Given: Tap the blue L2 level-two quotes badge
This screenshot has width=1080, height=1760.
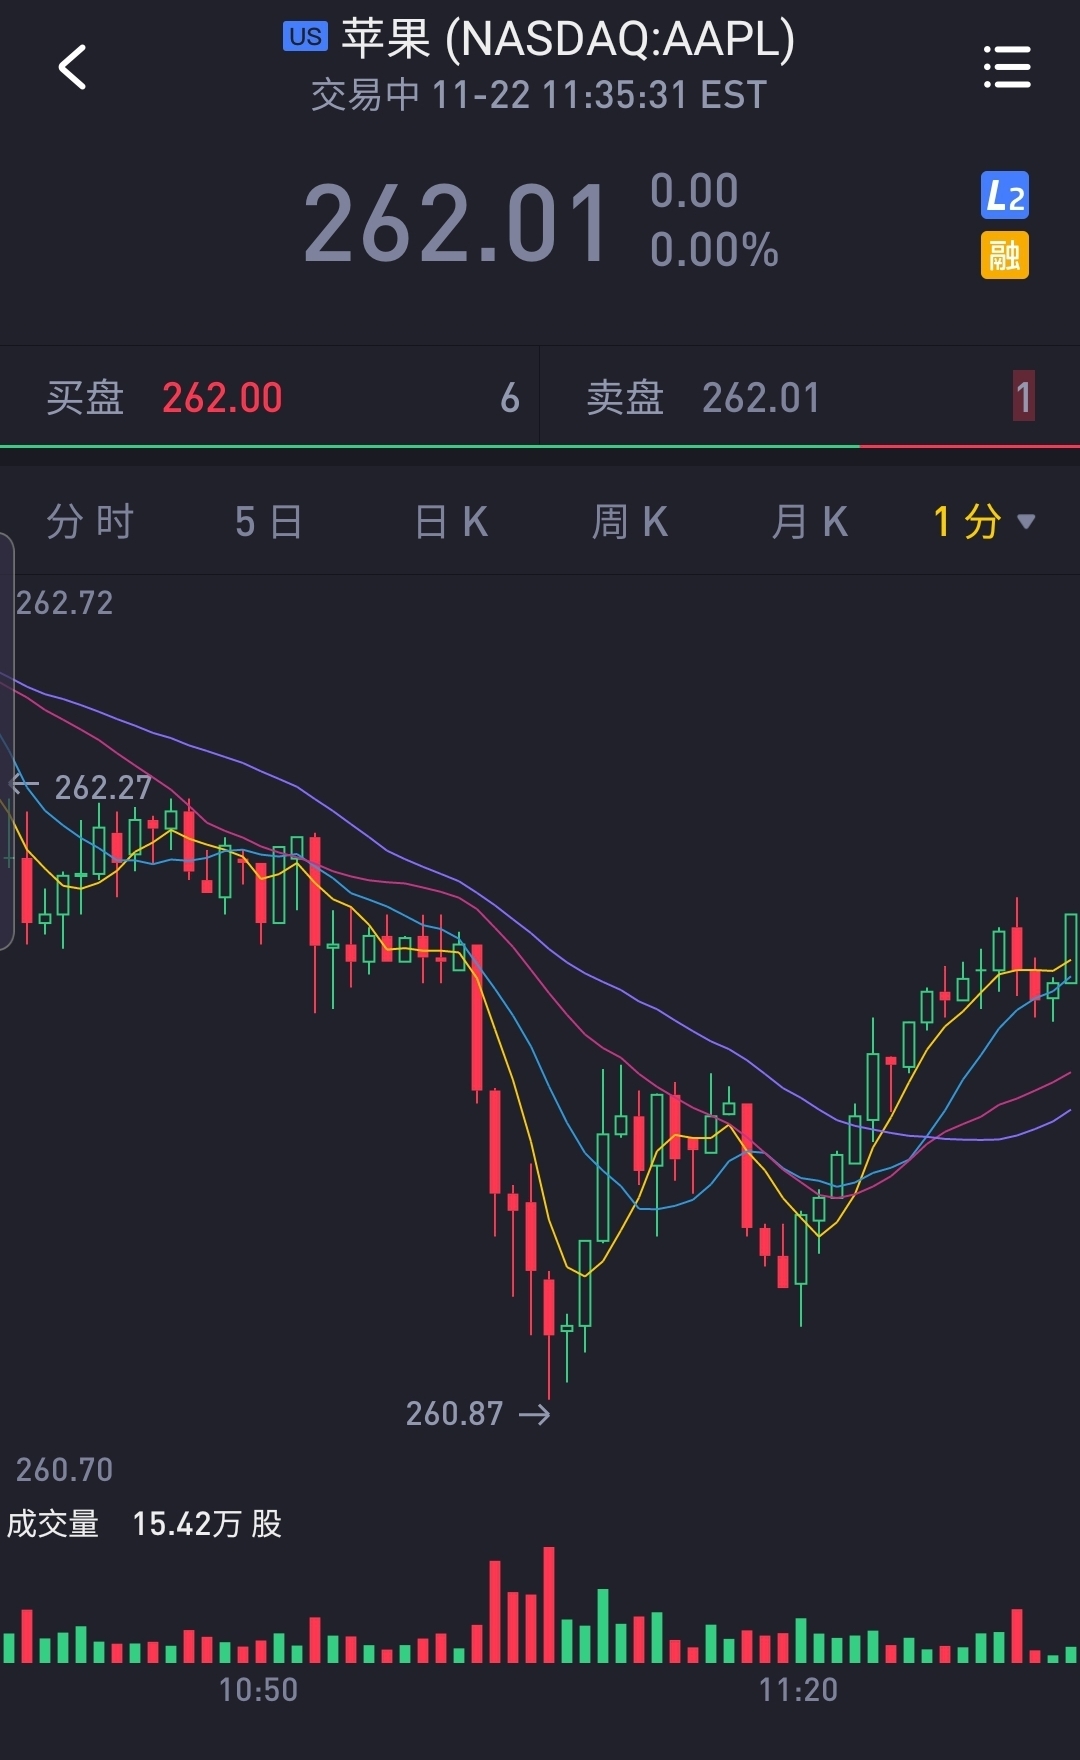Looking at the screenshot, I should 1004,195.
